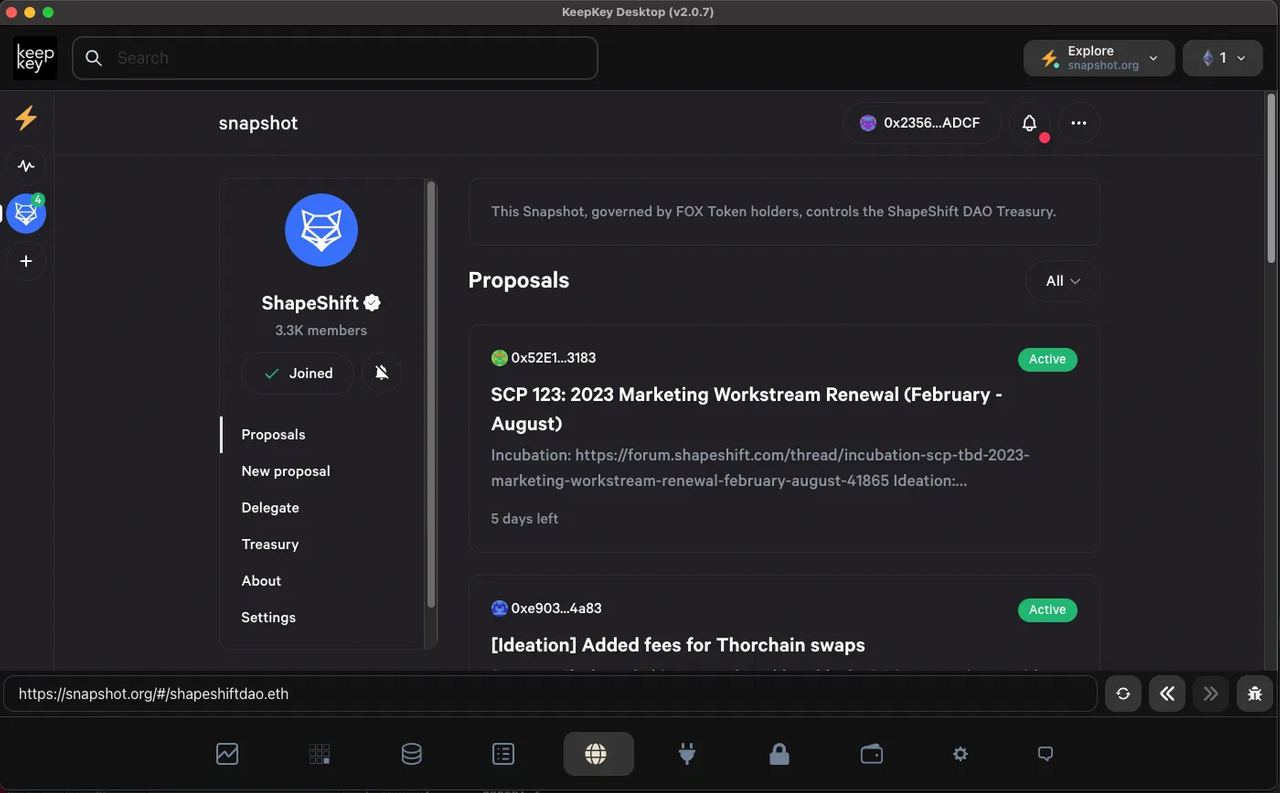This screenshot has height=793, width=1280.
Task: Open the plug pairing icon in bottom bar
Action: click(x=687, y=754)
